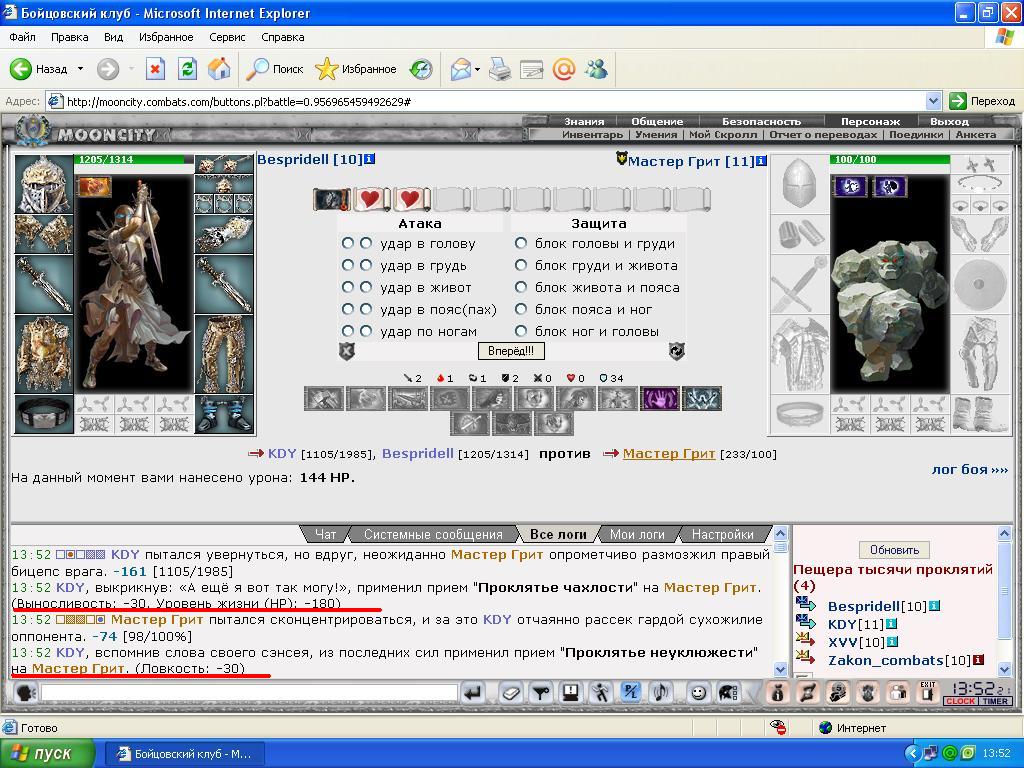Click the IE History clock icon
The height and width of the screenshot is (768, 1024).
pyautogui.click(x=421, y=69)
